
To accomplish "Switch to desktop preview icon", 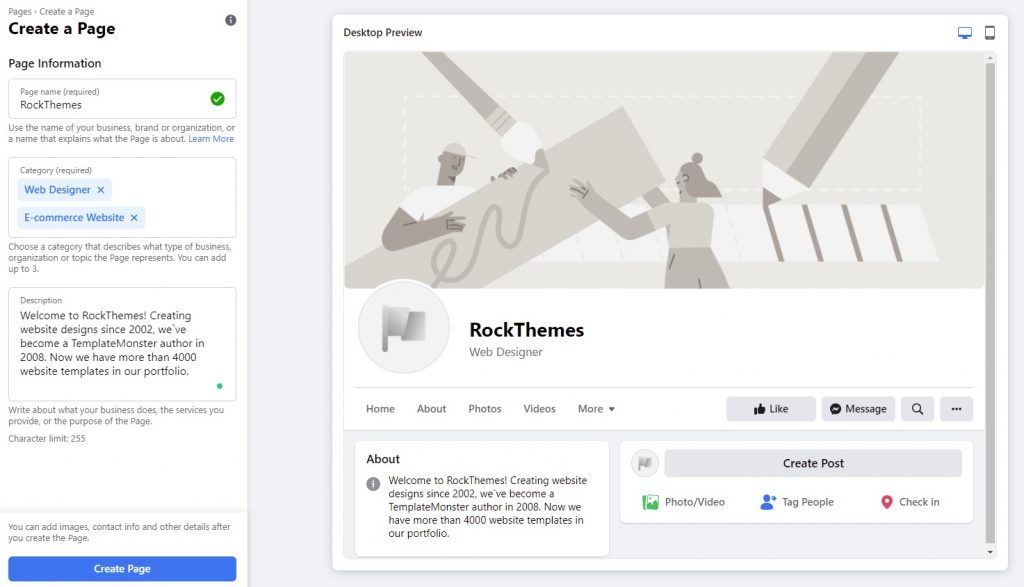I will tap(965, 33).
